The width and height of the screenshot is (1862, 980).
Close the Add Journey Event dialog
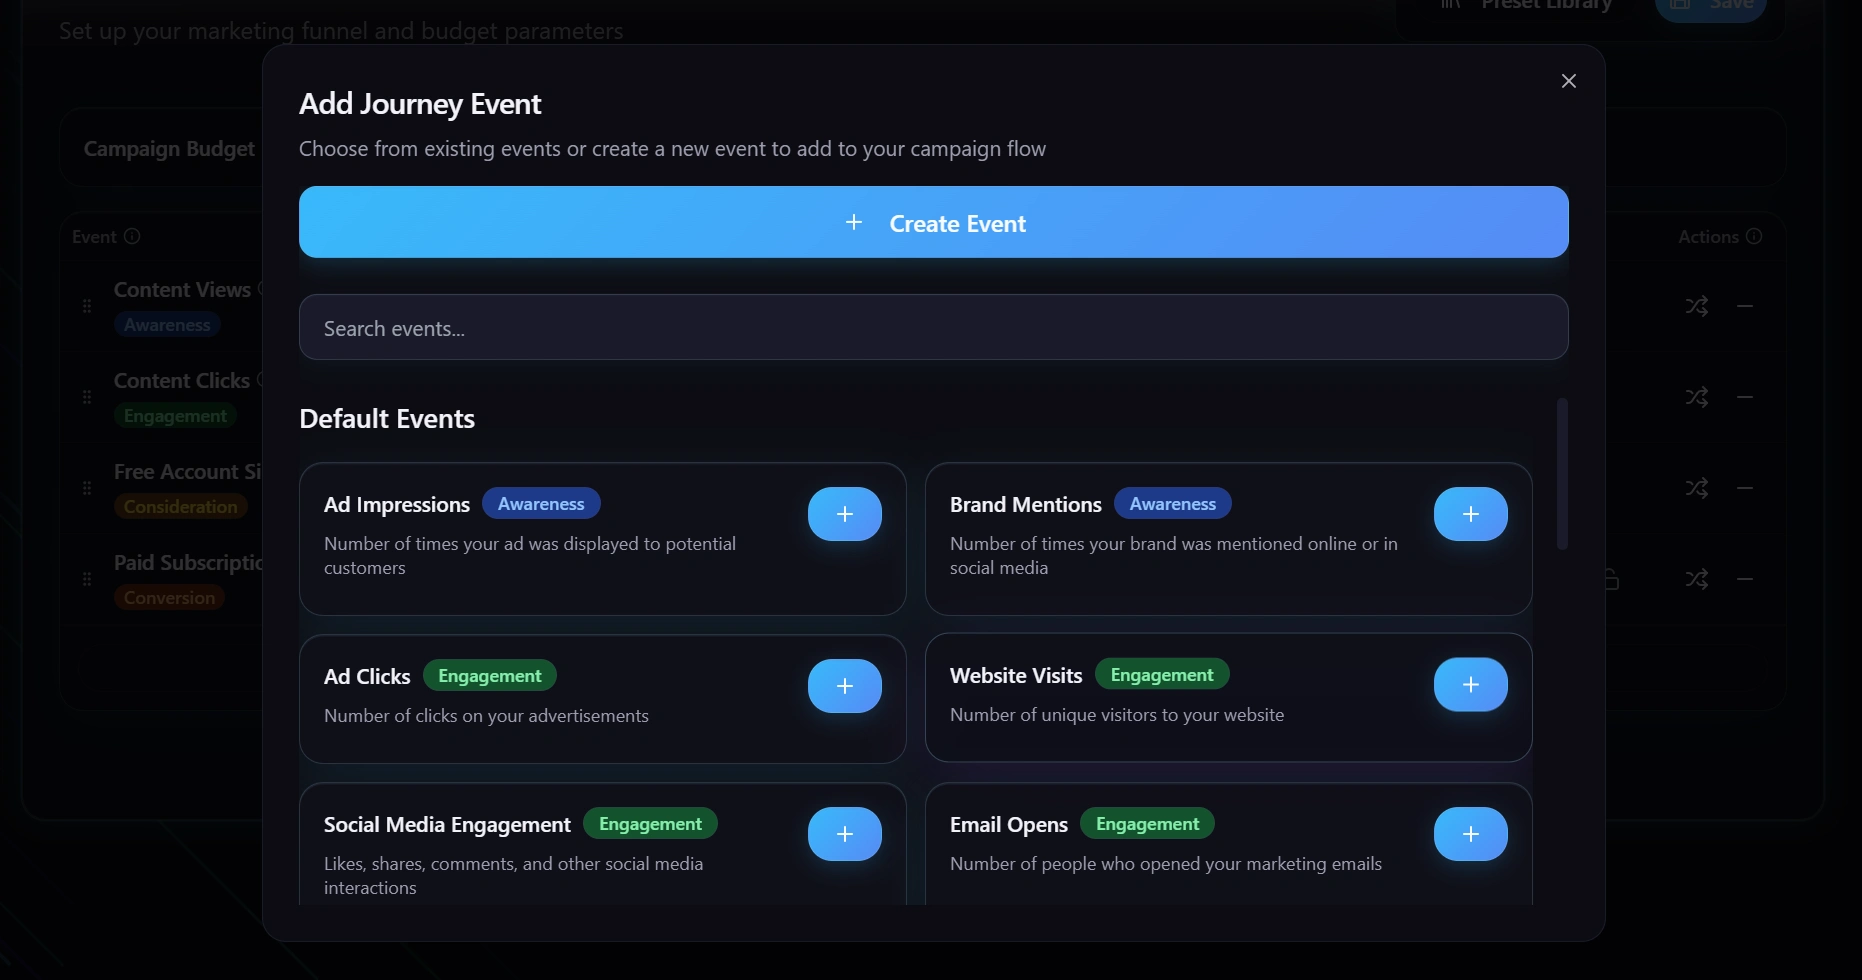tap(1568, 81)
